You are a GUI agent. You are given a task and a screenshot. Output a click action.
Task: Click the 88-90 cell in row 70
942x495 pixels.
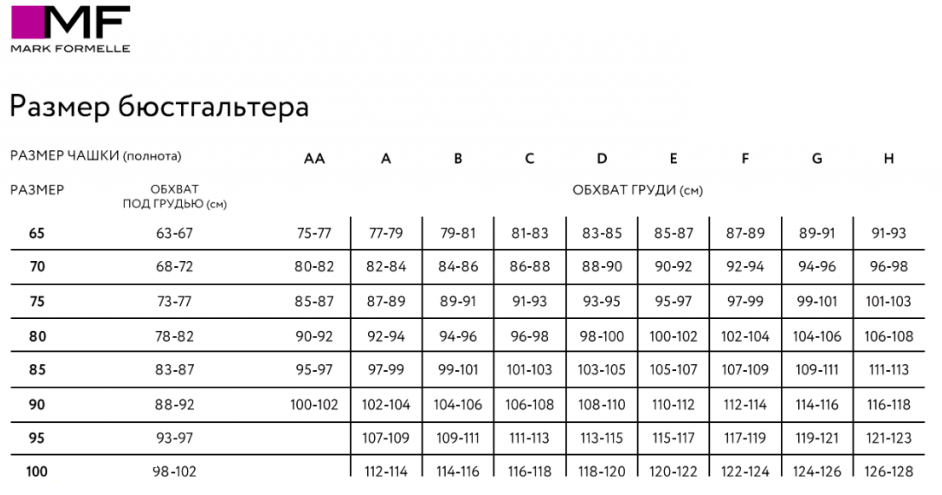coord(602,267)
